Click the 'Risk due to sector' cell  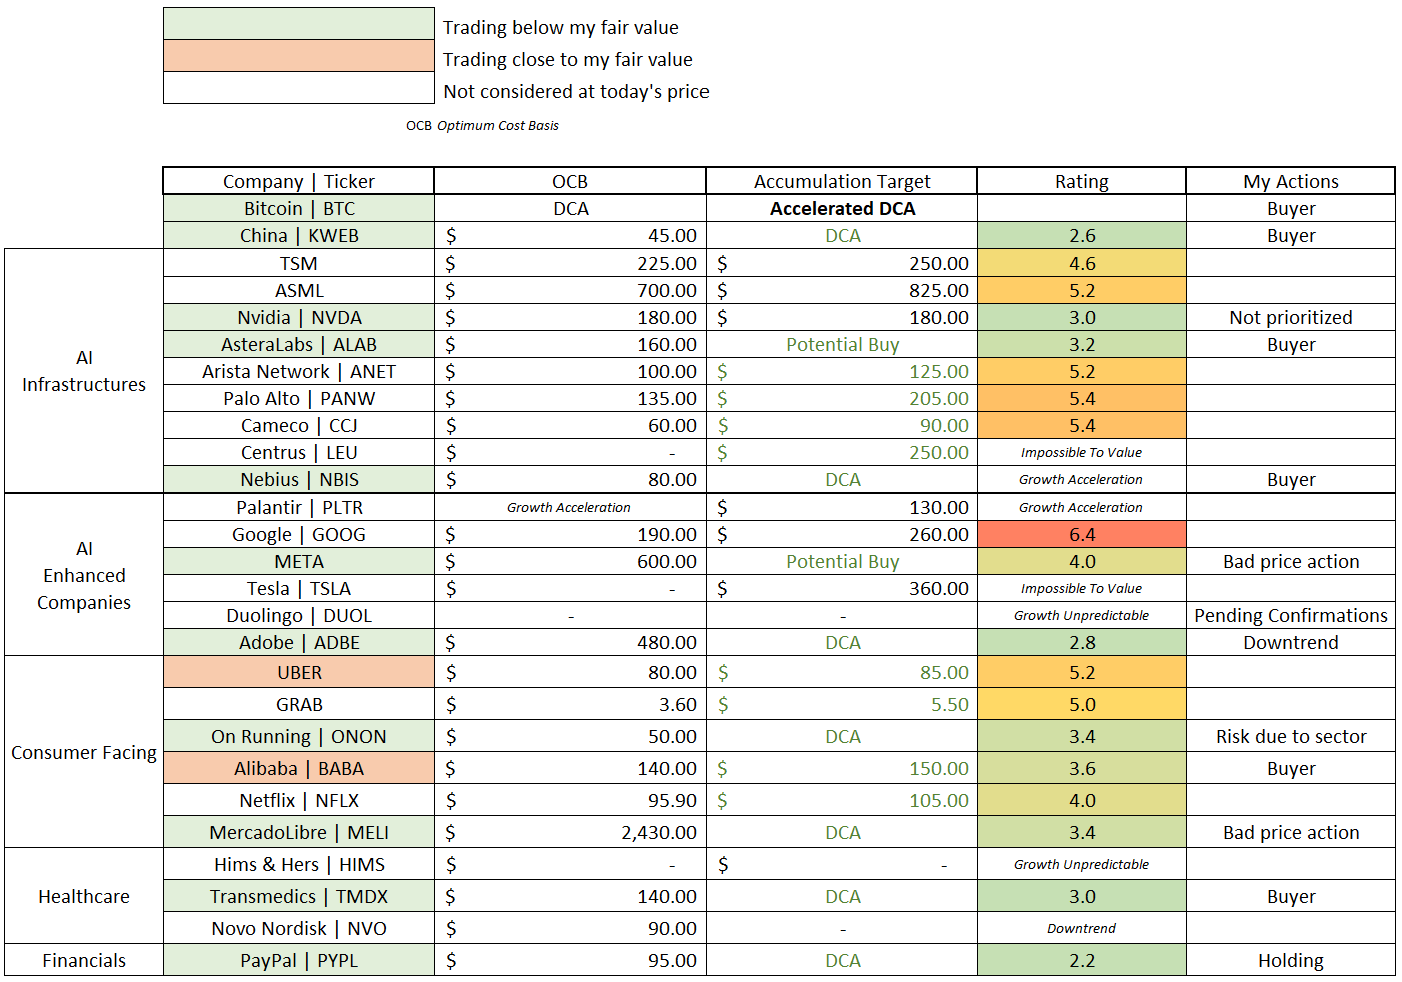point(1291,736)
